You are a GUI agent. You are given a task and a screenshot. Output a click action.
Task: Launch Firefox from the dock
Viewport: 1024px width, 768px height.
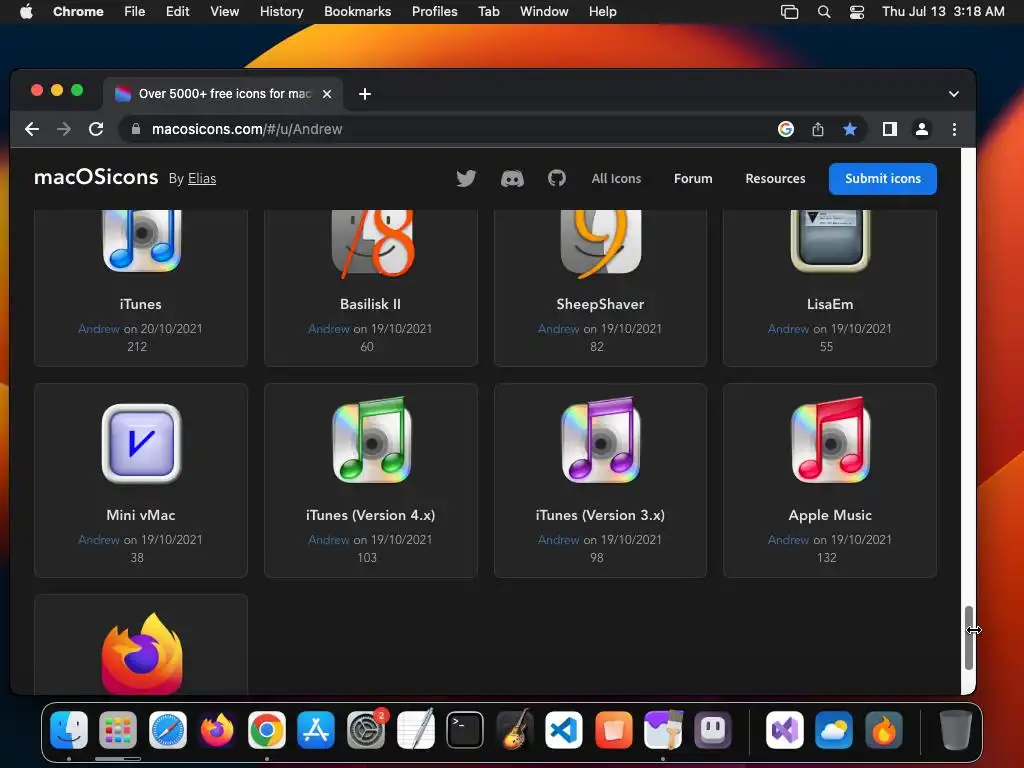(217, 729)
